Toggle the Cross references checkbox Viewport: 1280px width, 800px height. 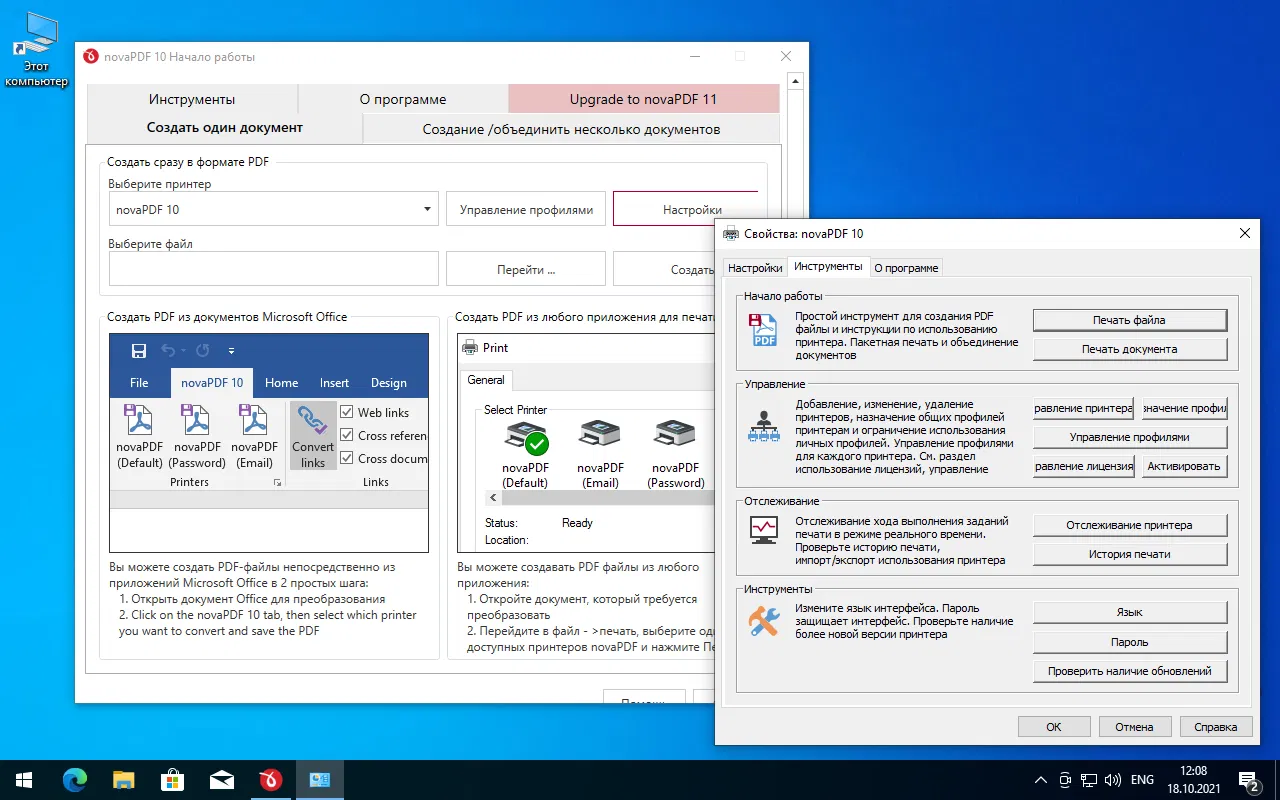[347, 435]
